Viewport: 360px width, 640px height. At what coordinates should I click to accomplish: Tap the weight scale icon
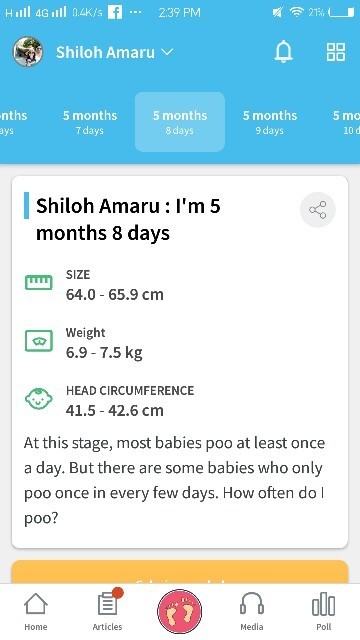tap(39, 341)
